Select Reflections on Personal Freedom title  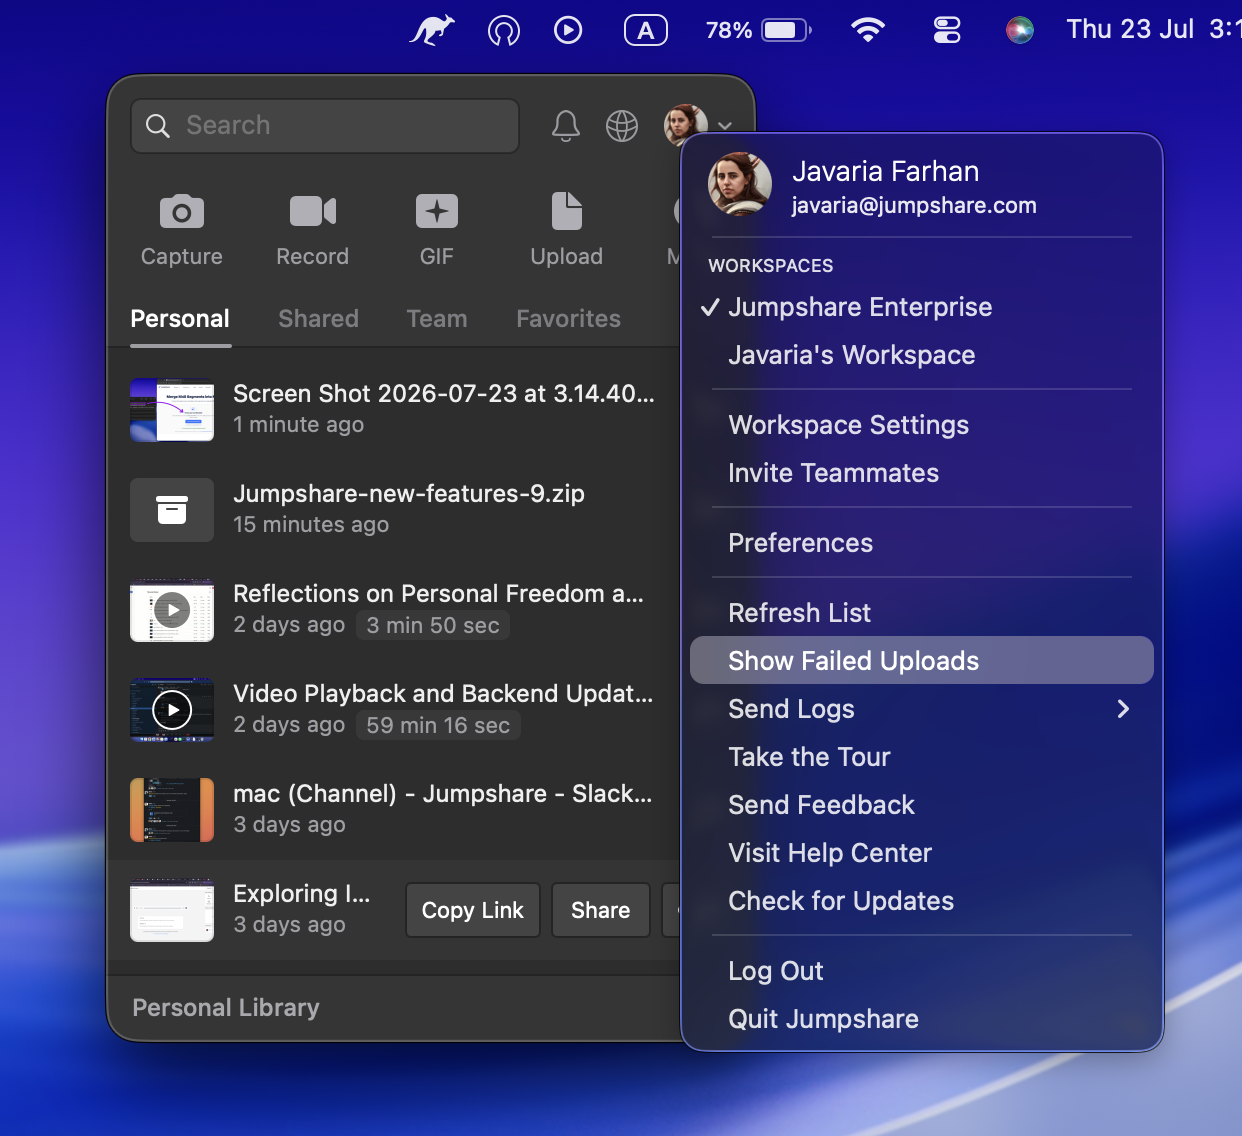pos(439,594)
